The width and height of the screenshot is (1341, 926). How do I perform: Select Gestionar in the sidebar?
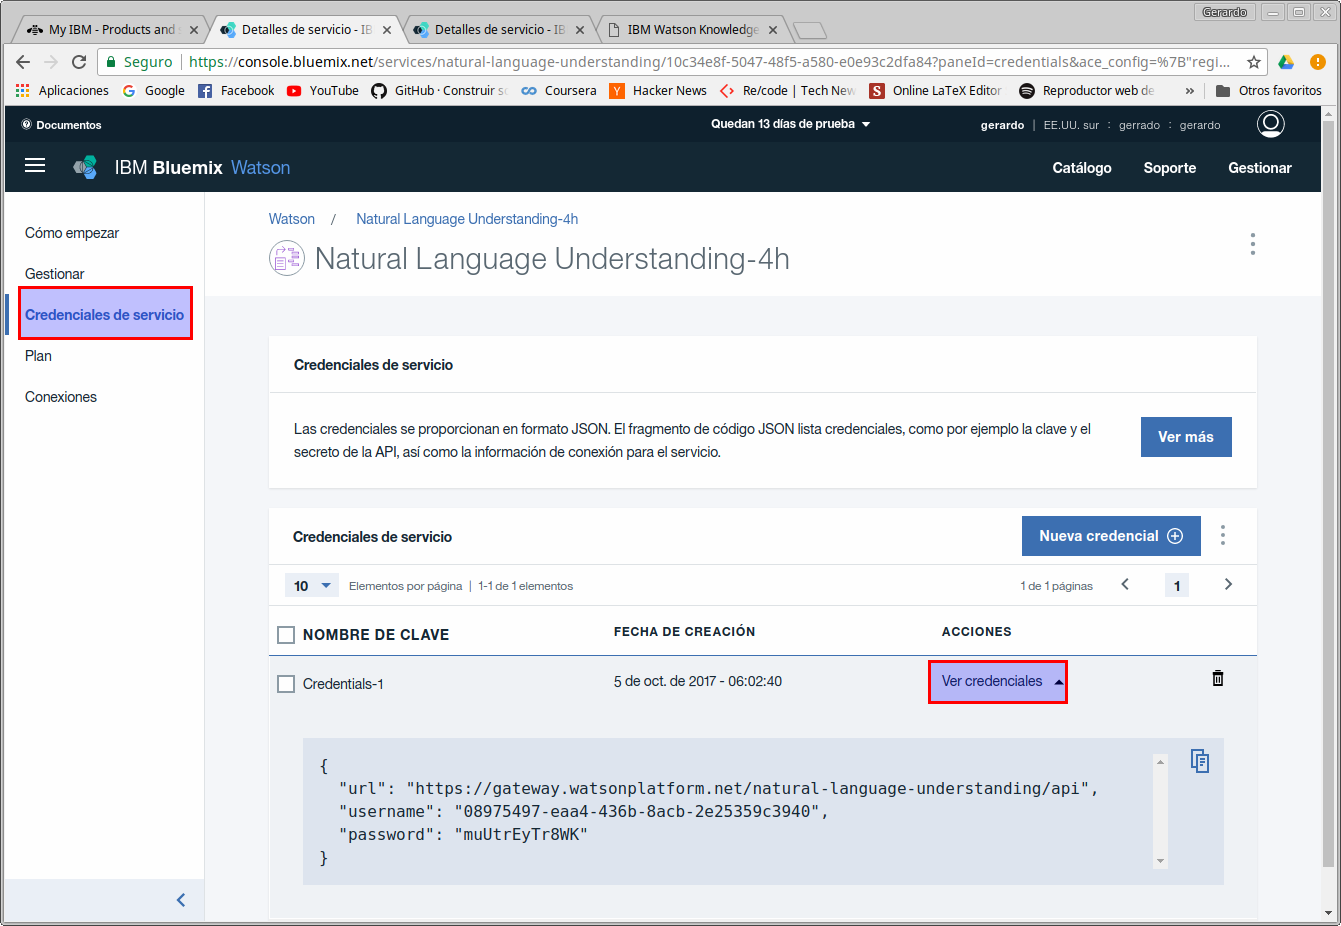pos(55,274)
